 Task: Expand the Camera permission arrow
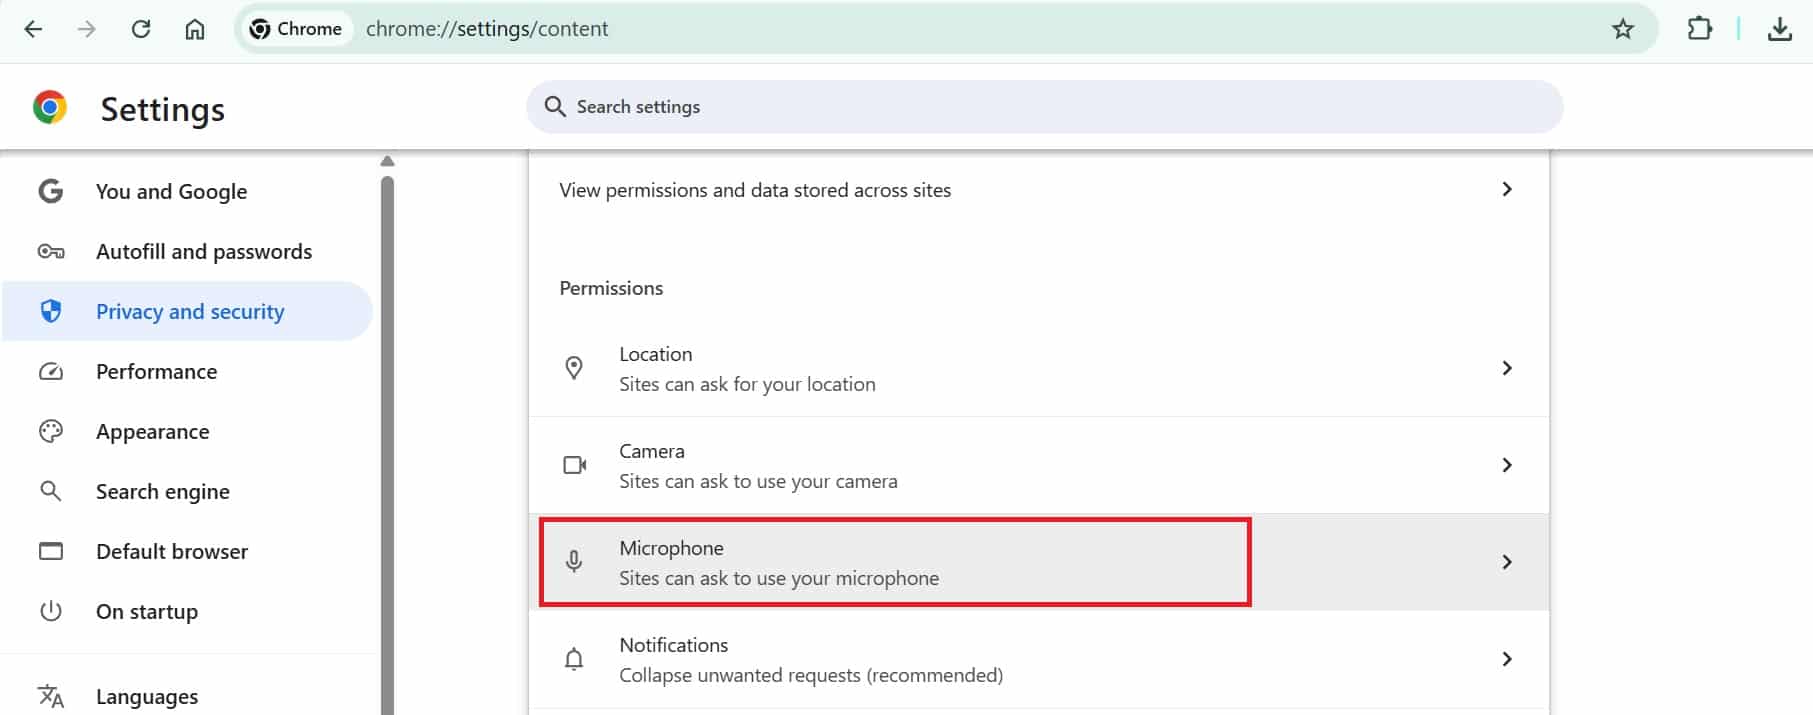tap(1506, 465)
